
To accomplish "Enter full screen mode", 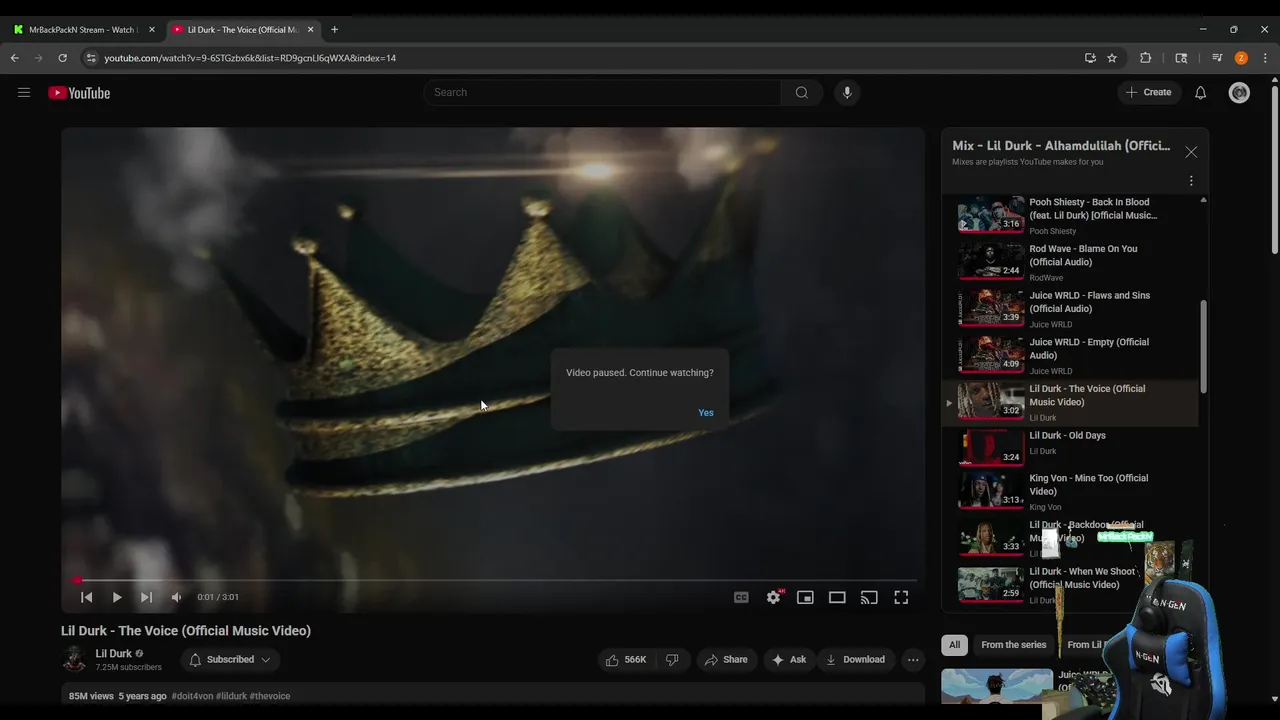I will (901, 597).
